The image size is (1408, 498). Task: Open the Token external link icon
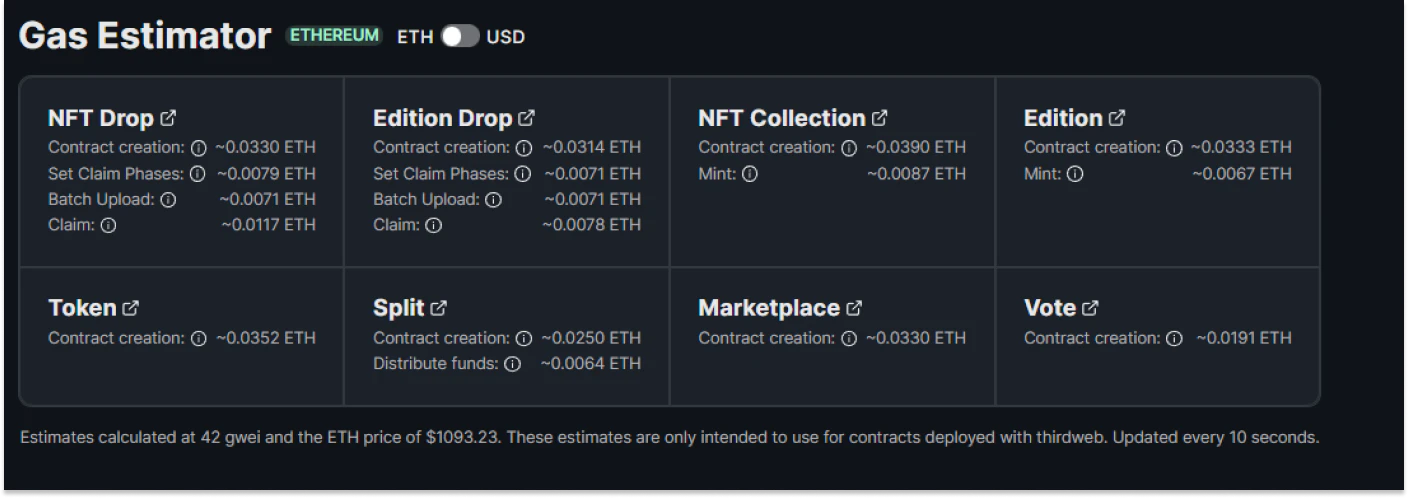131,308
